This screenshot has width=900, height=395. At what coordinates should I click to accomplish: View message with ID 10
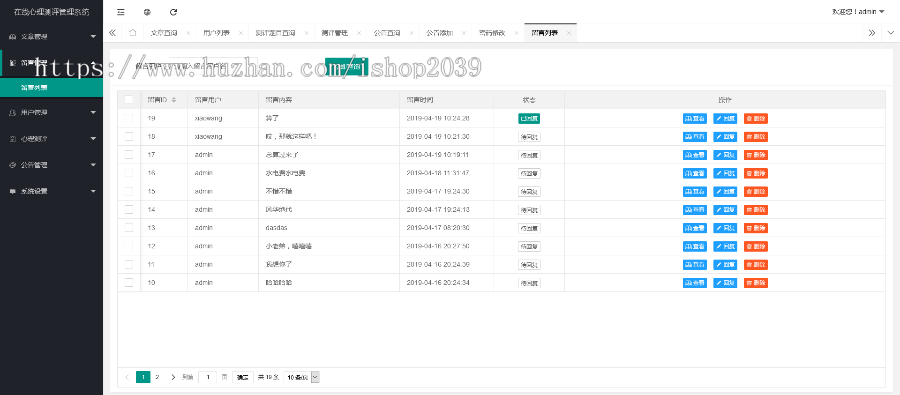[695, 283]
